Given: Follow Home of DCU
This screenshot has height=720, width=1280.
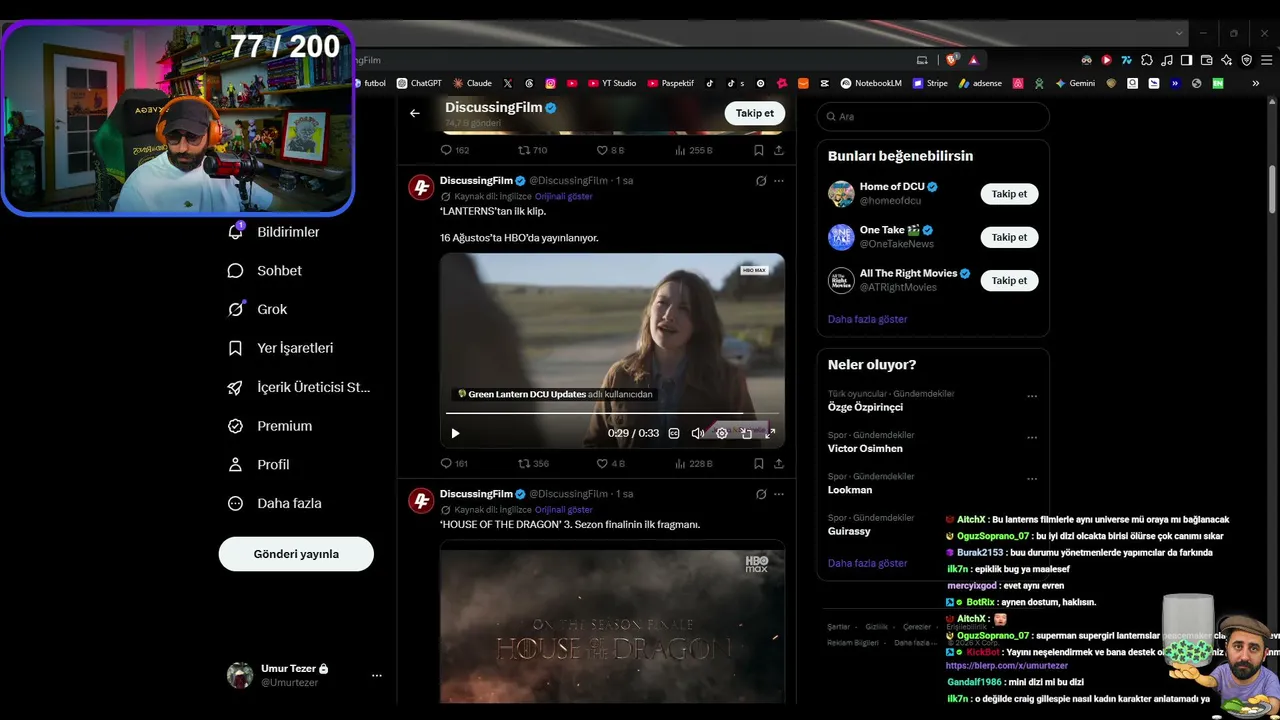Looking at the screenshot, I should 1009,194.
